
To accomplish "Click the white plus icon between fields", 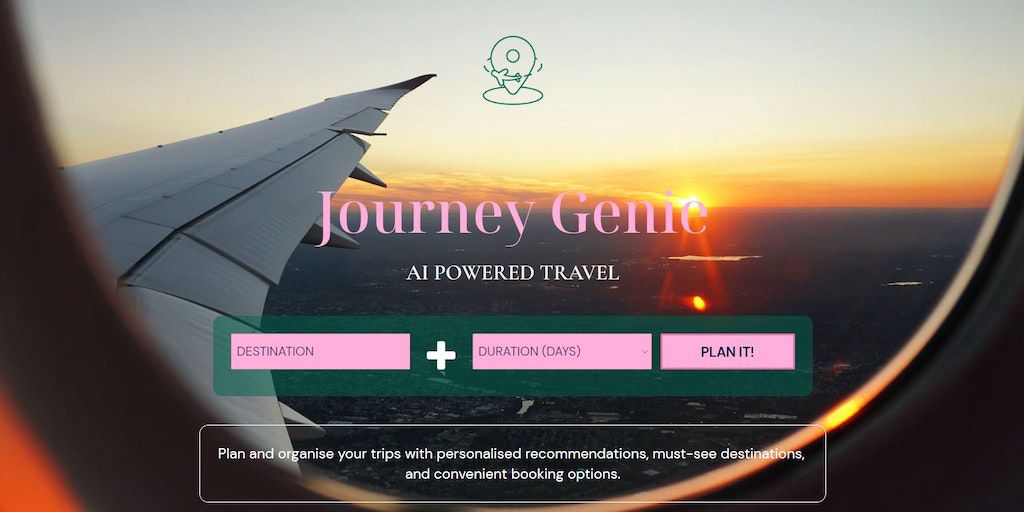I will (441, 355).
